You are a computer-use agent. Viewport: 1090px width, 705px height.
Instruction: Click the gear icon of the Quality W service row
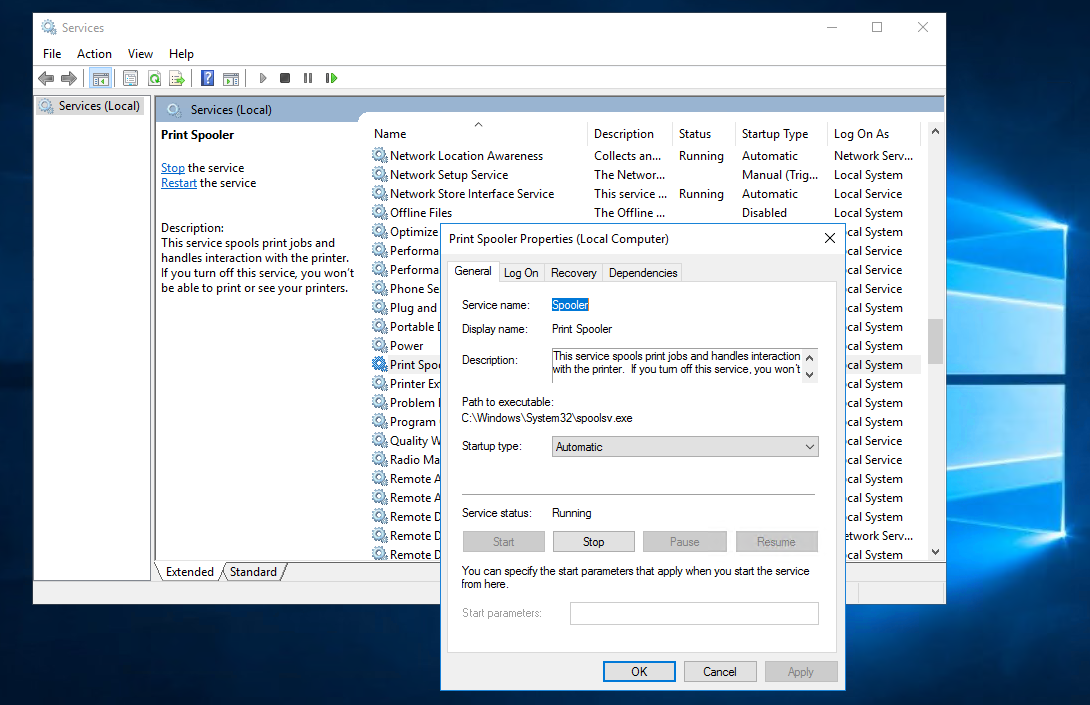[x=380, y=440]
